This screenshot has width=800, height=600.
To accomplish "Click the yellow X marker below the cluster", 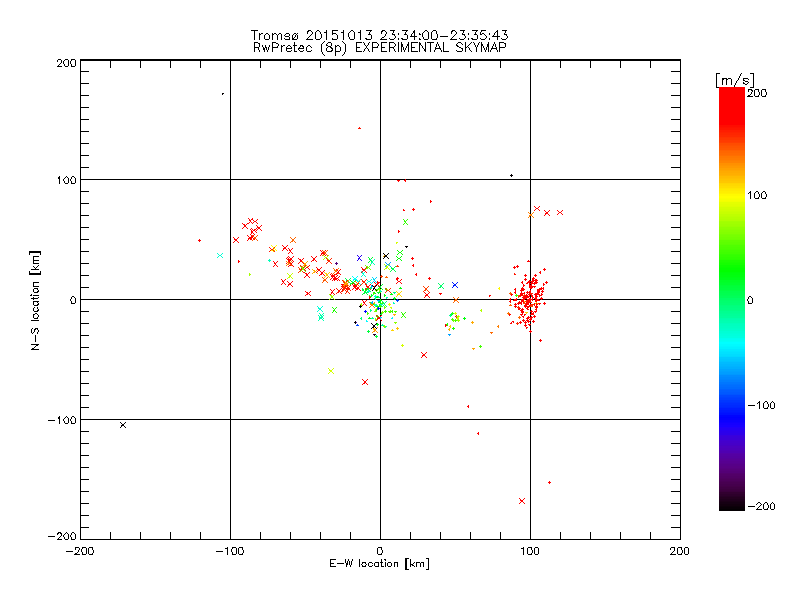I will [x=331, y=371].
